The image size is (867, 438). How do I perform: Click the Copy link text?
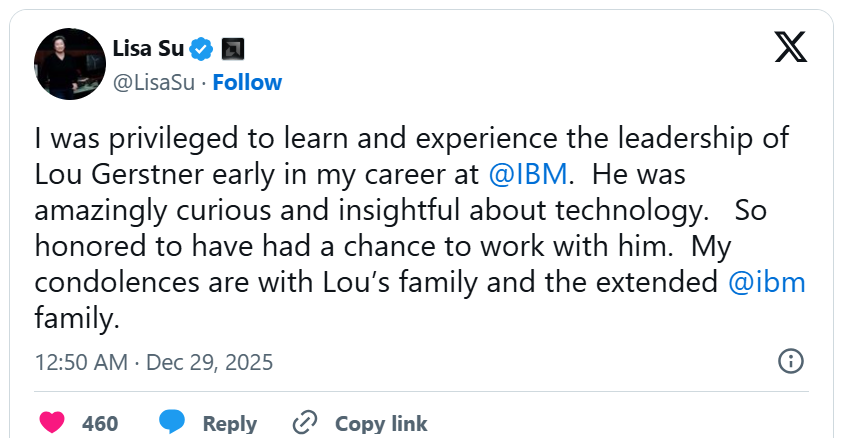pos(381,423)
